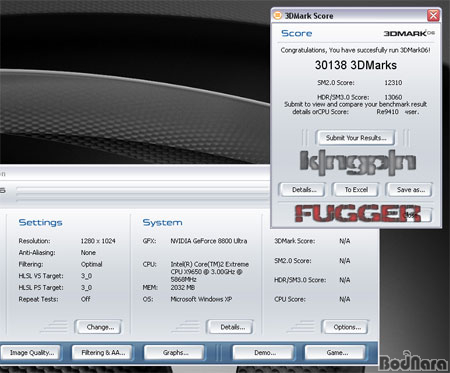
Task: Click the MEM value 2032 MB
Action: tap(183, 287)
